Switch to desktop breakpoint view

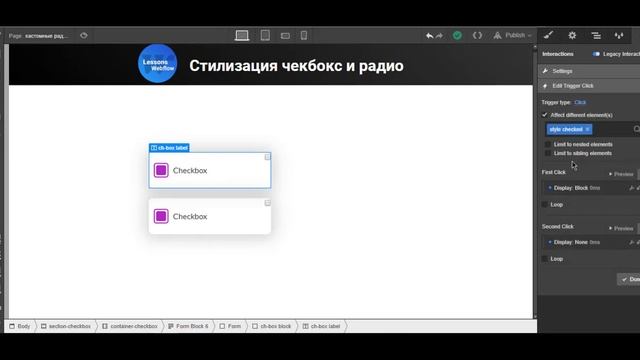pyautogui.click(x=242, y=36)
